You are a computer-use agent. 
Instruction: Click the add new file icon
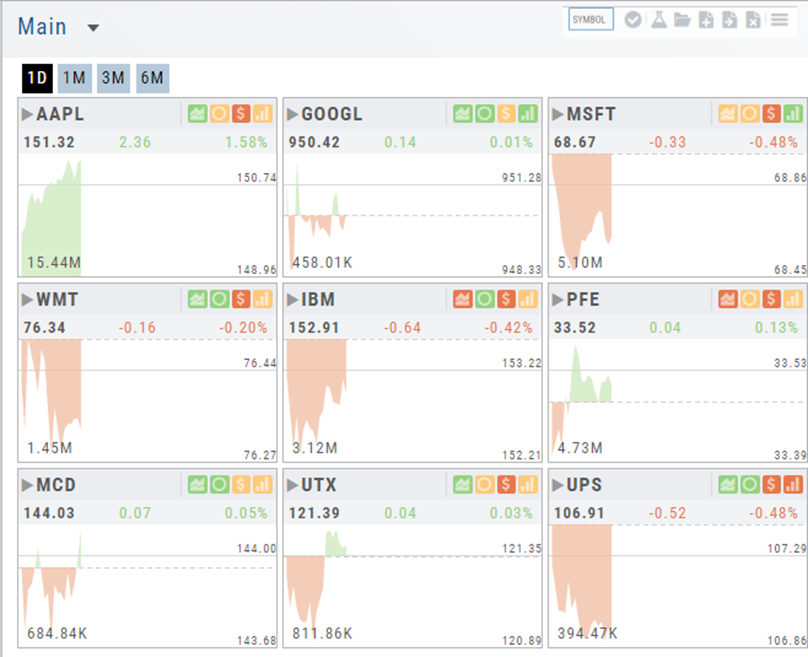pyautogui.click(x=706, y=20)
